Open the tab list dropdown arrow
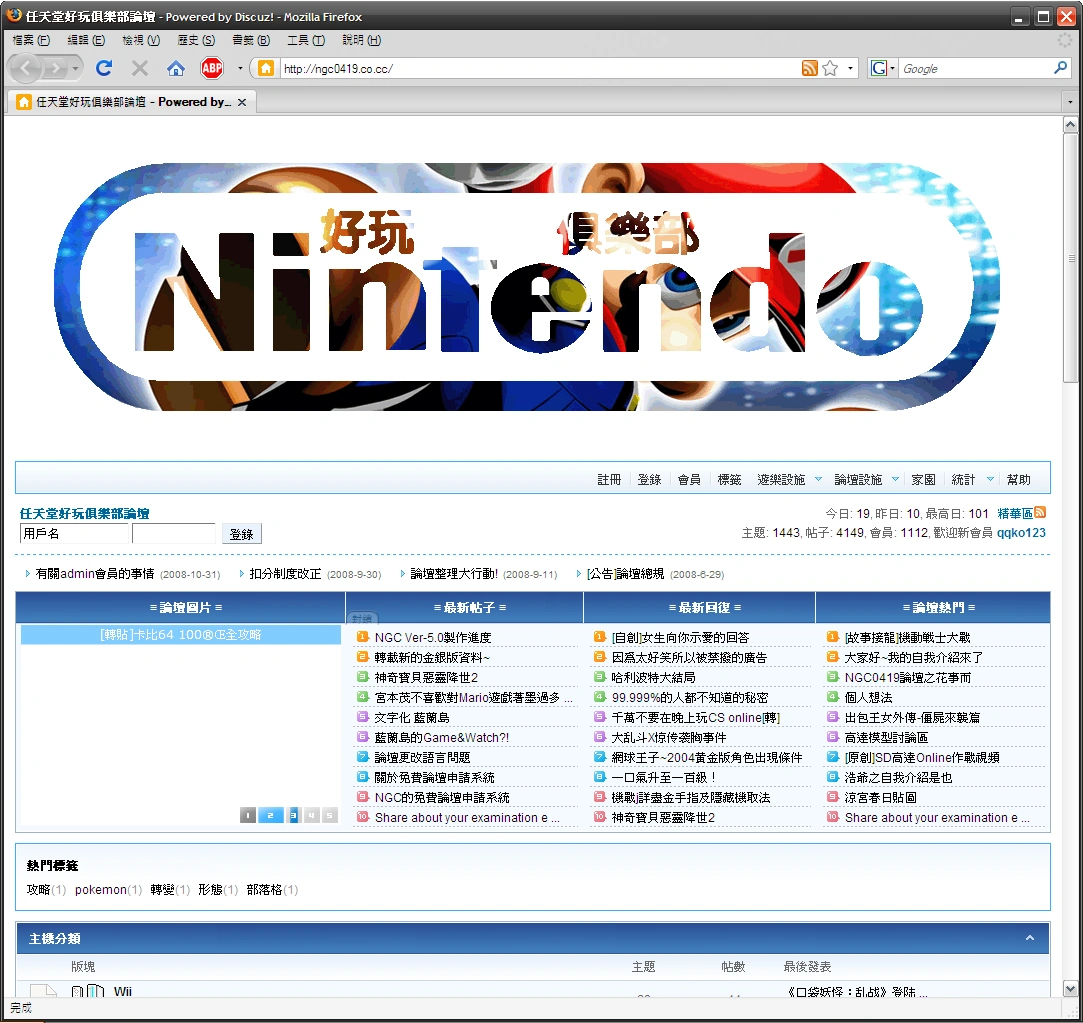The image size is (1083, 1023). click(x=1071, y=102)
